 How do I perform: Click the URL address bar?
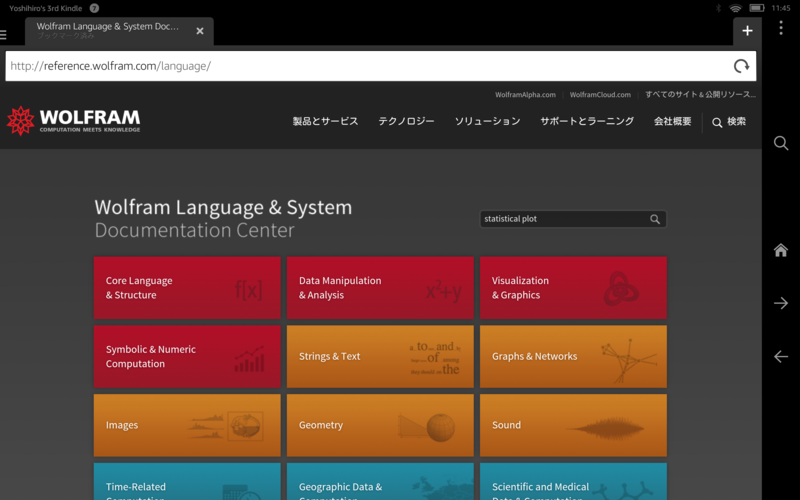tap(381, 66)
